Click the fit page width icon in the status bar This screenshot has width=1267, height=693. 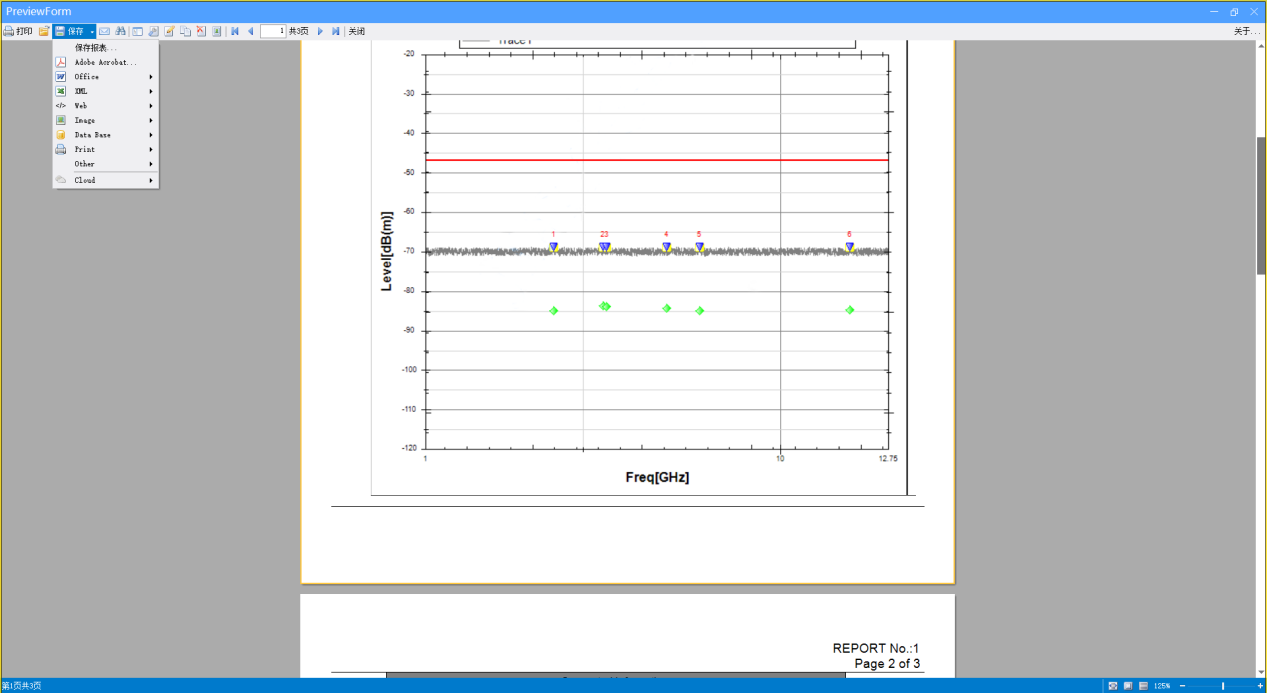click(1113, 686)
